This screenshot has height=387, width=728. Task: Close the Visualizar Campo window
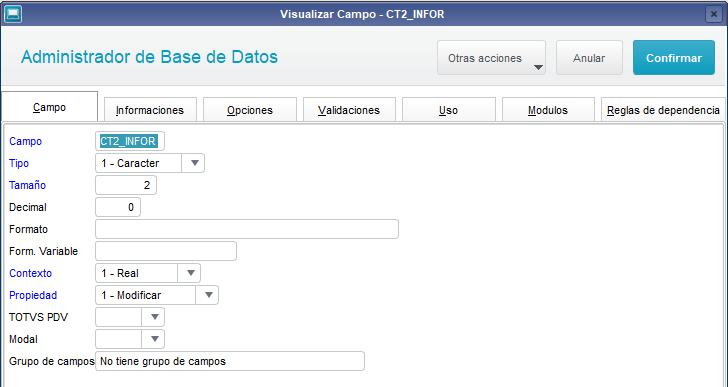pos(714,14)
